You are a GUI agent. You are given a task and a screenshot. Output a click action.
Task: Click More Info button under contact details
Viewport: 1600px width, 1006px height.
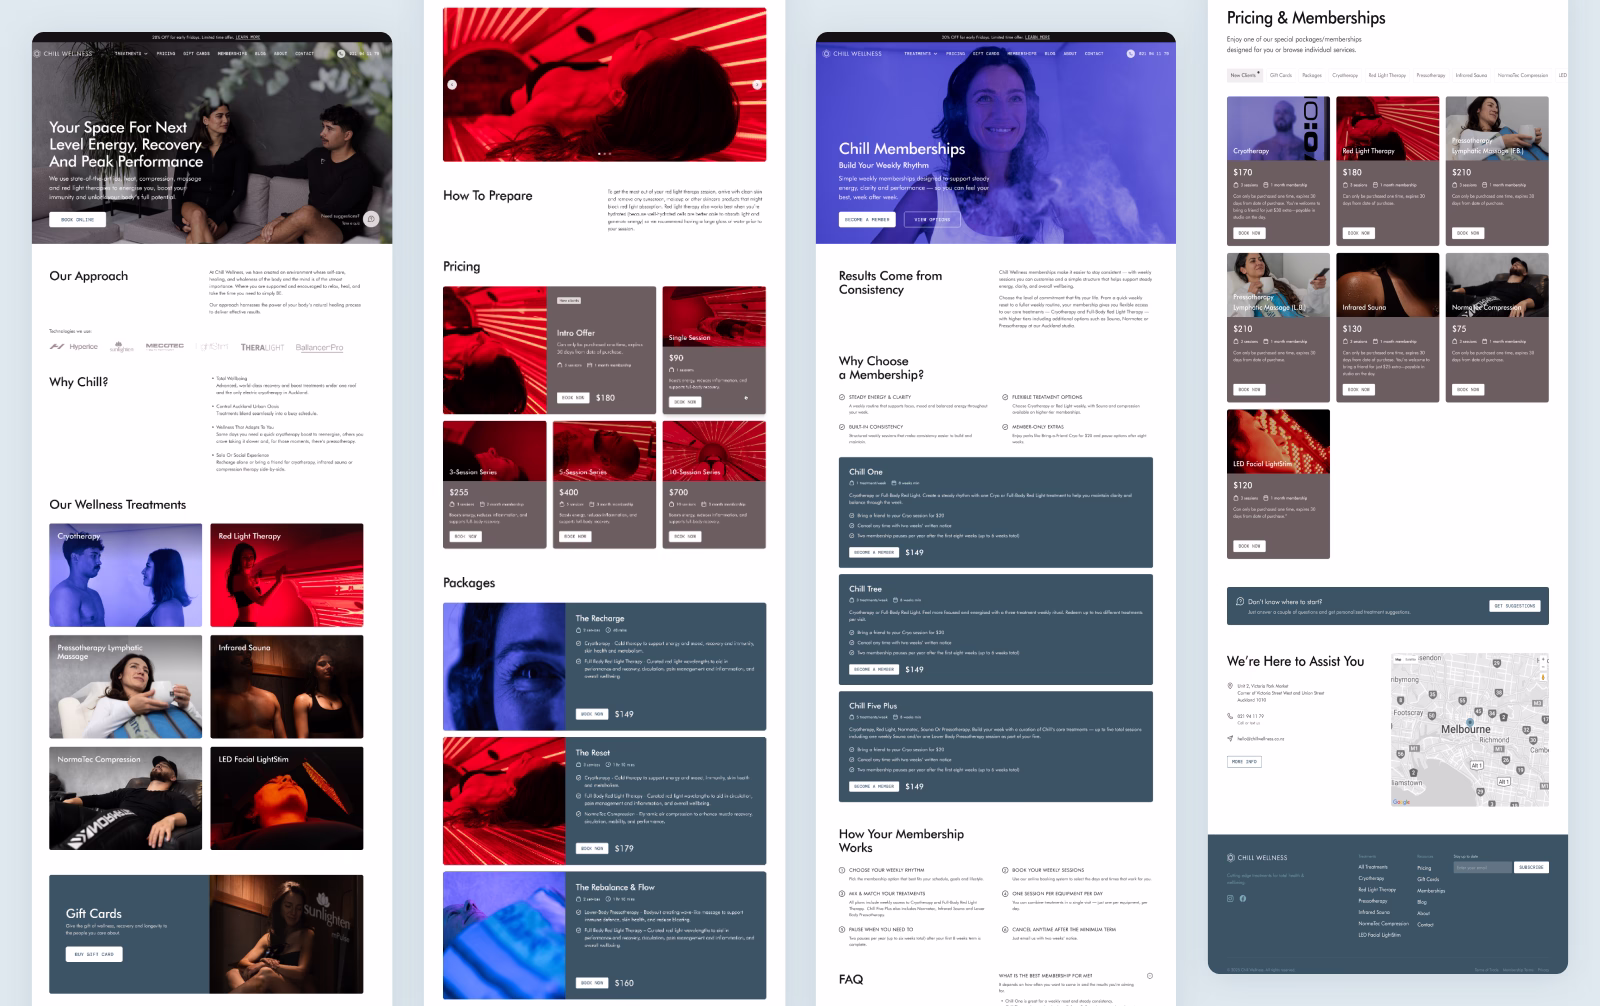click(x=1245, y=762)
